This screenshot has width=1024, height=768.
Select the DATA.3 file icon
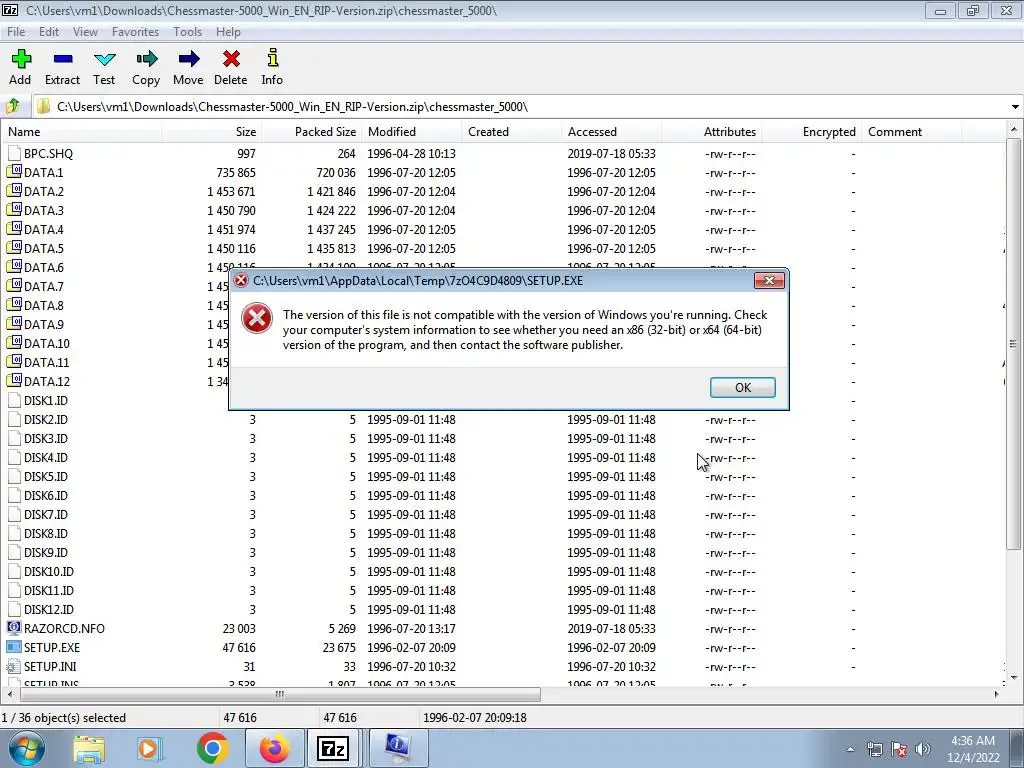tap(14, 210)
